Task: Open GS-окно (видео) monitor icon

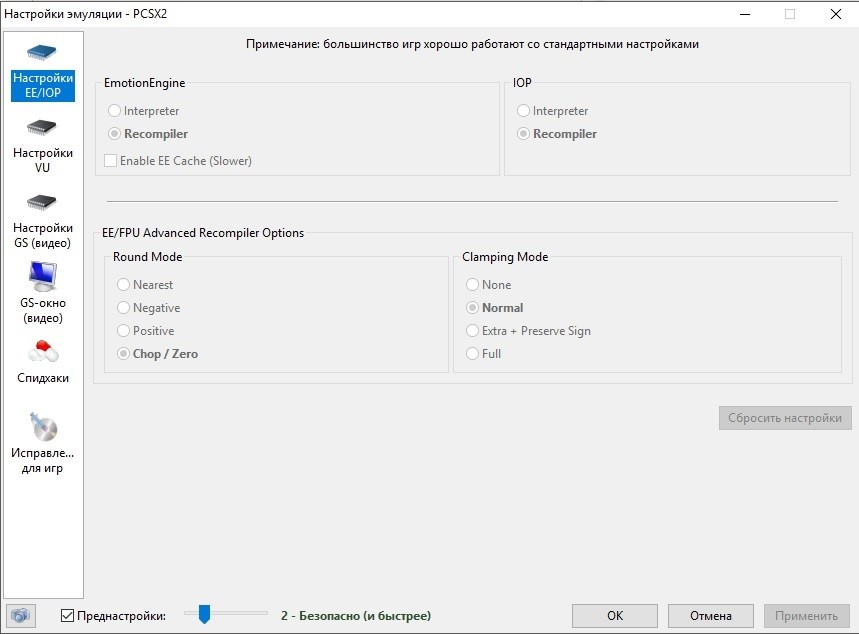Action: 42,275
